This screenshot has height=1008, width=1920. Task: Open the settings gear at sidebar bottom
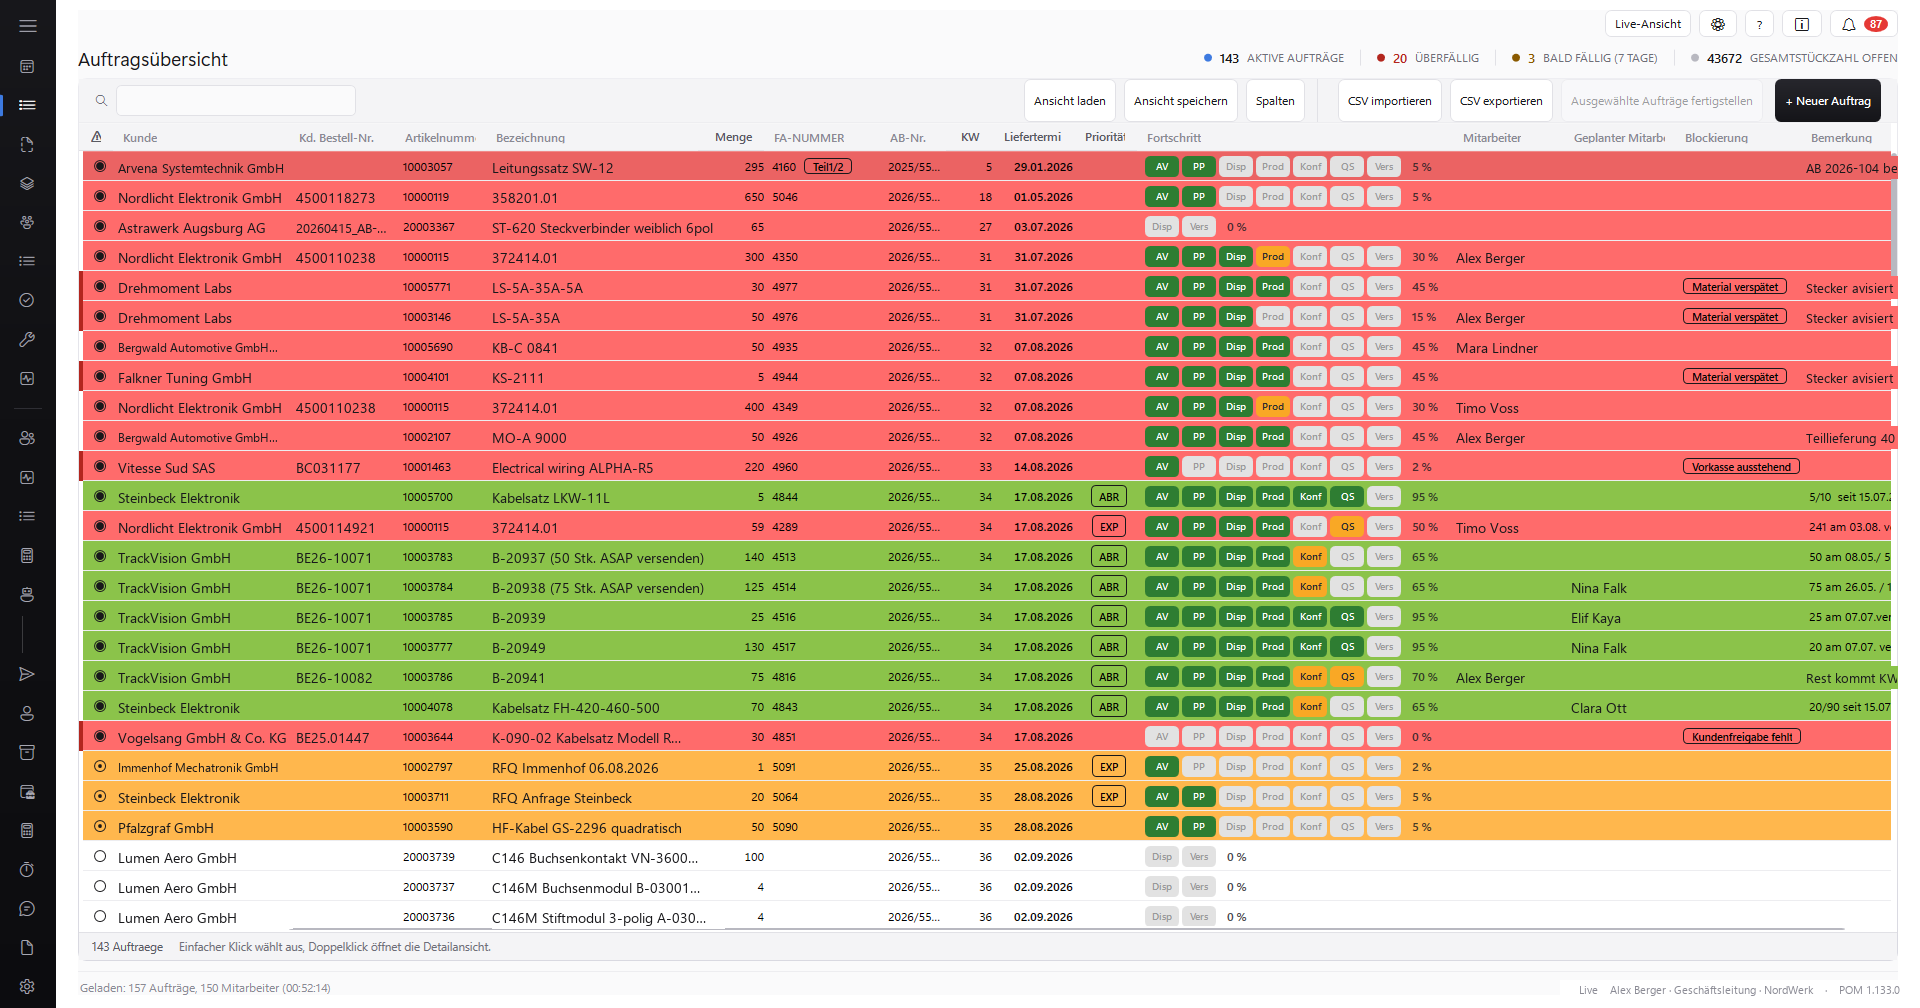27,987
